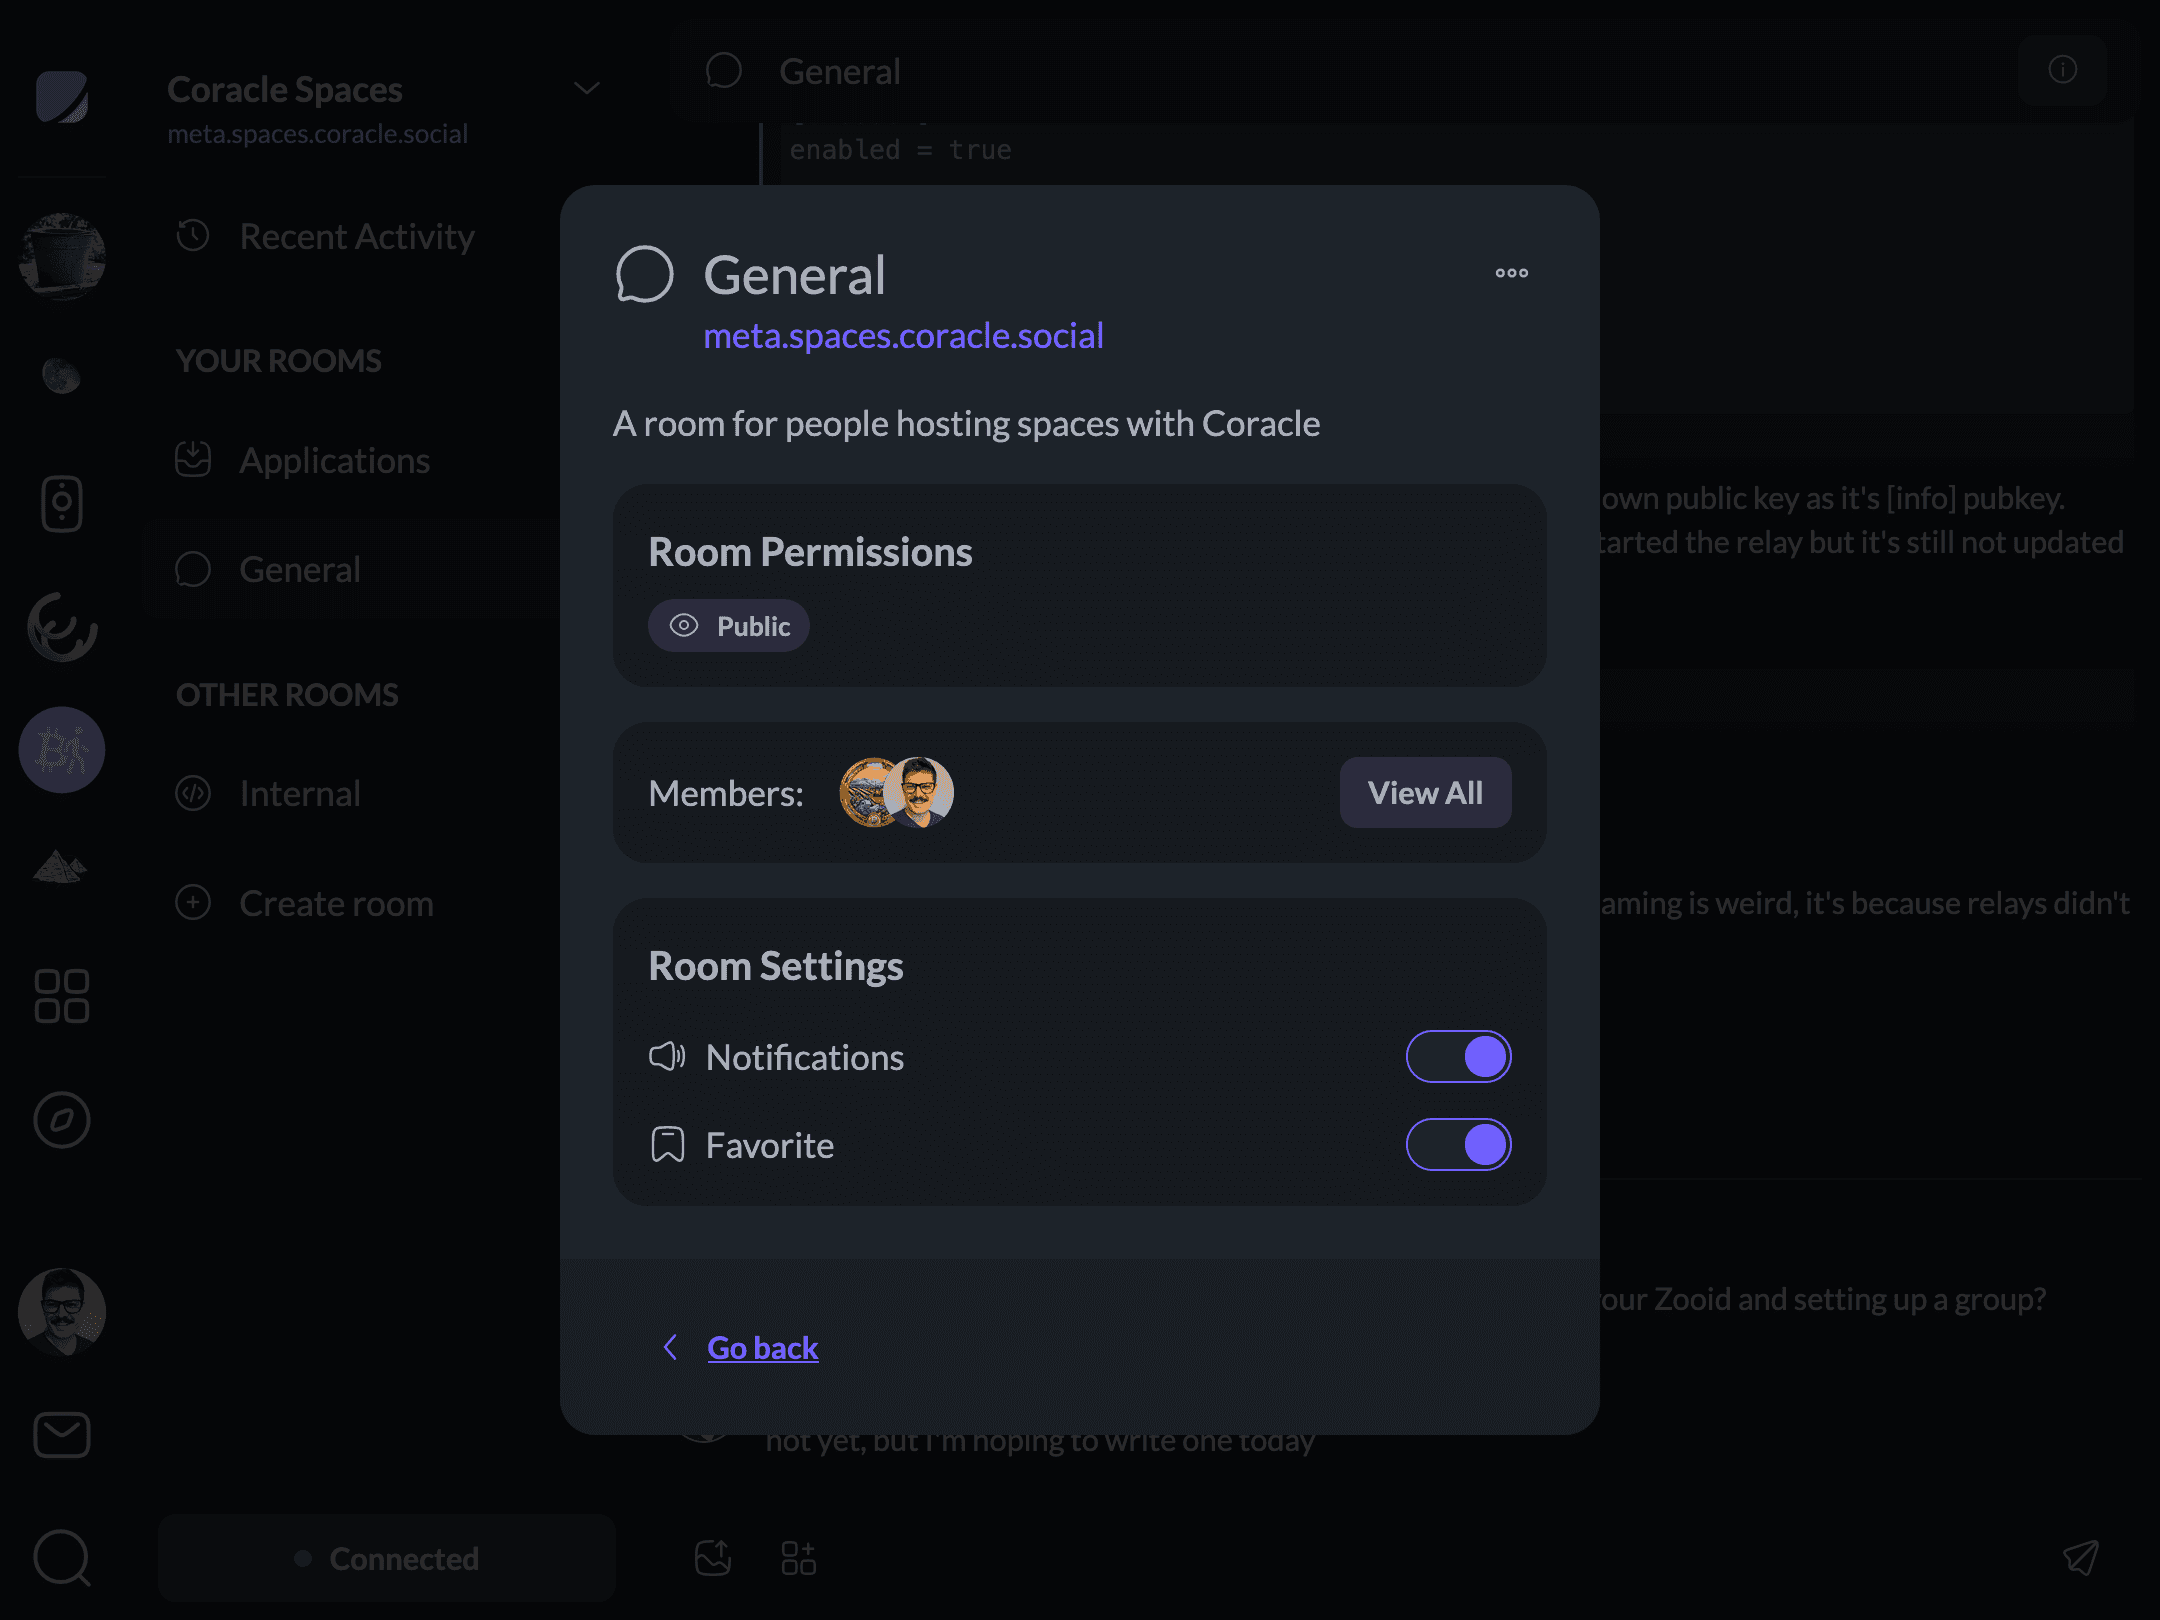Toggle the Notifications switch

pyautogui.click(x=1458, y=1057)
